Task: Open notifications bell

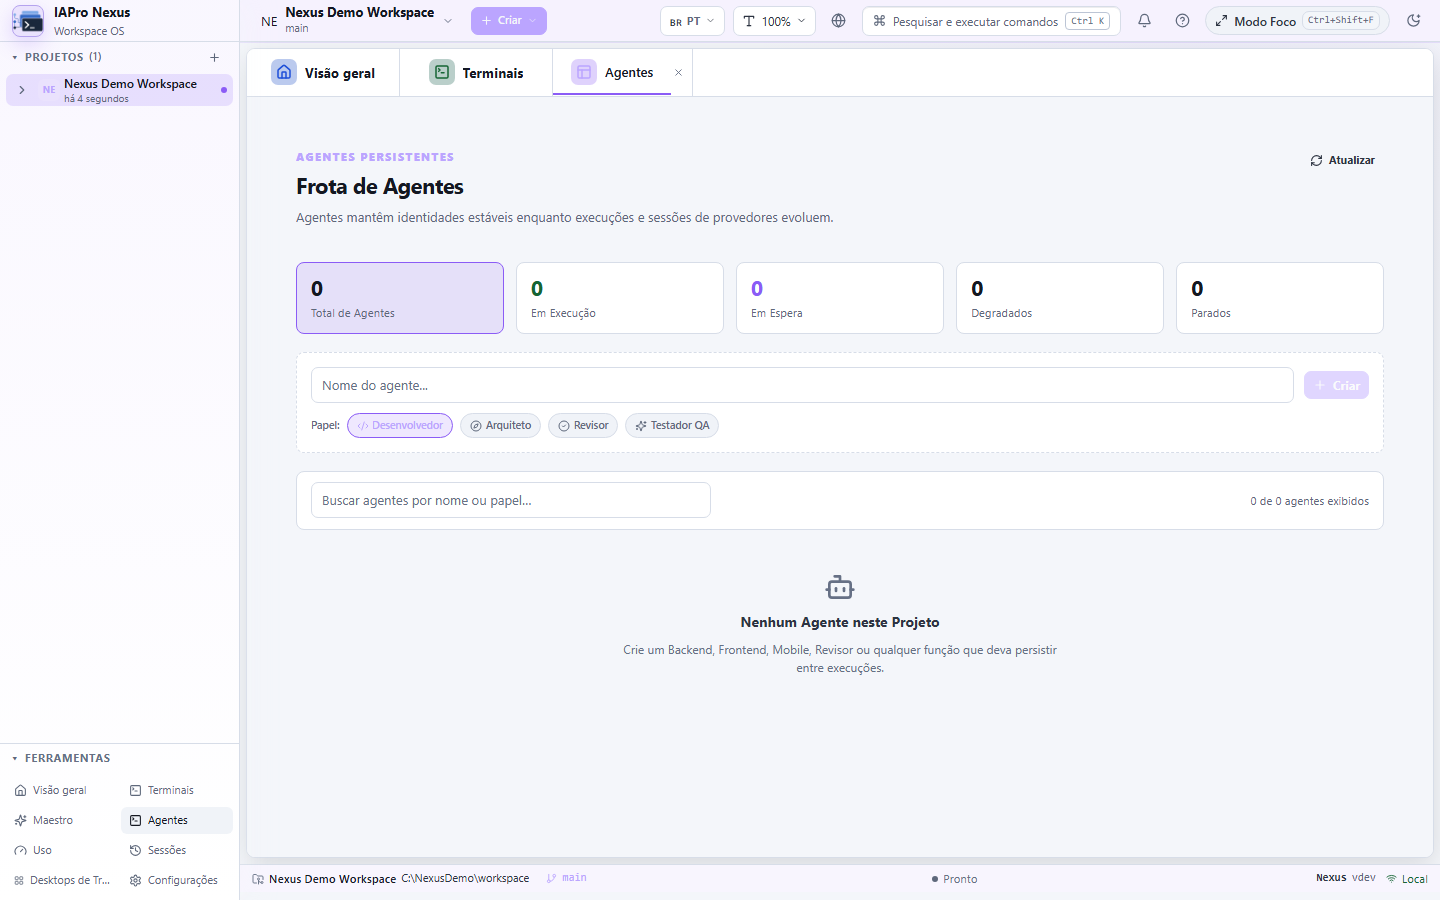Action: [1145, 21]
